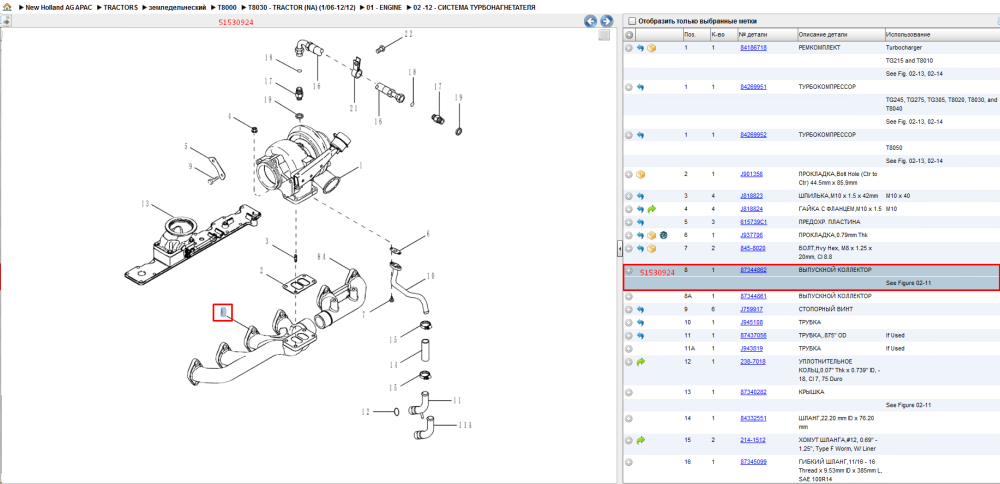The height and width of the screenshot is (484, 1000).
Task: Select callout 13 in the diagram
Action: (x=145, y=204)
